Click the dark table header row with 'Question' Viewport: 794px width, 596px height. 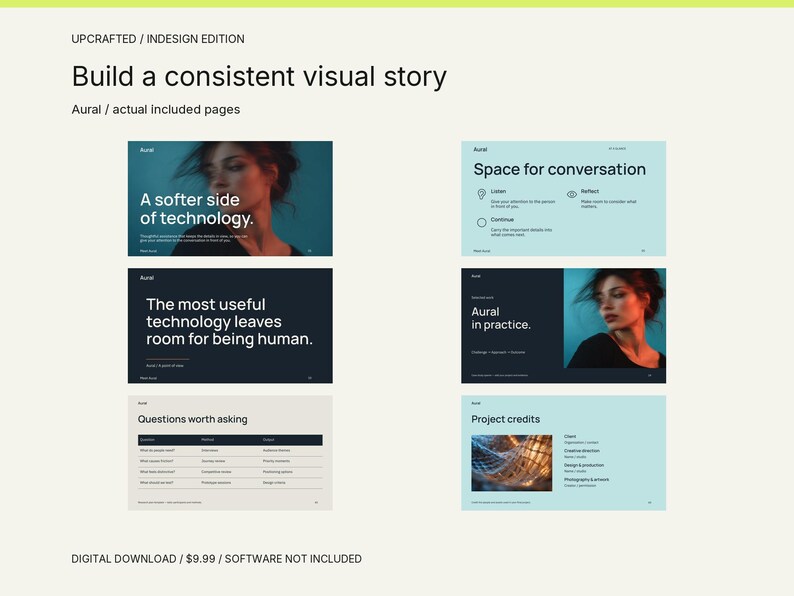230,440
